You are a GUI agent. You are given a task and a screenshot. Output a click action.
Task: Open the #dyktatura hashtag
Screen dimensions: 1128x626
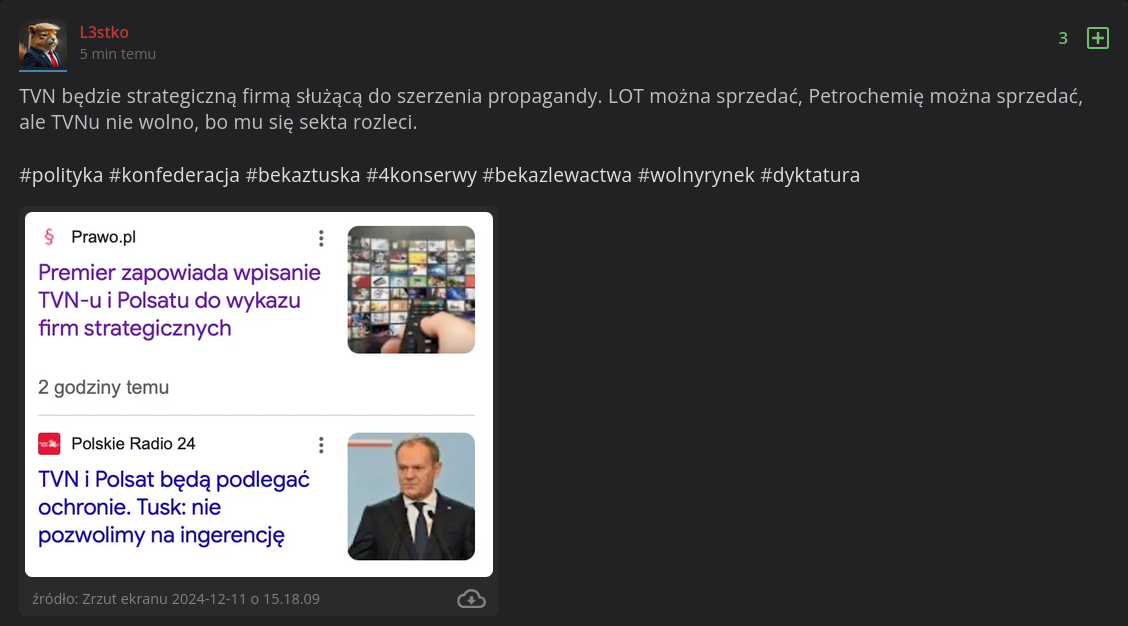pos(810,175)
